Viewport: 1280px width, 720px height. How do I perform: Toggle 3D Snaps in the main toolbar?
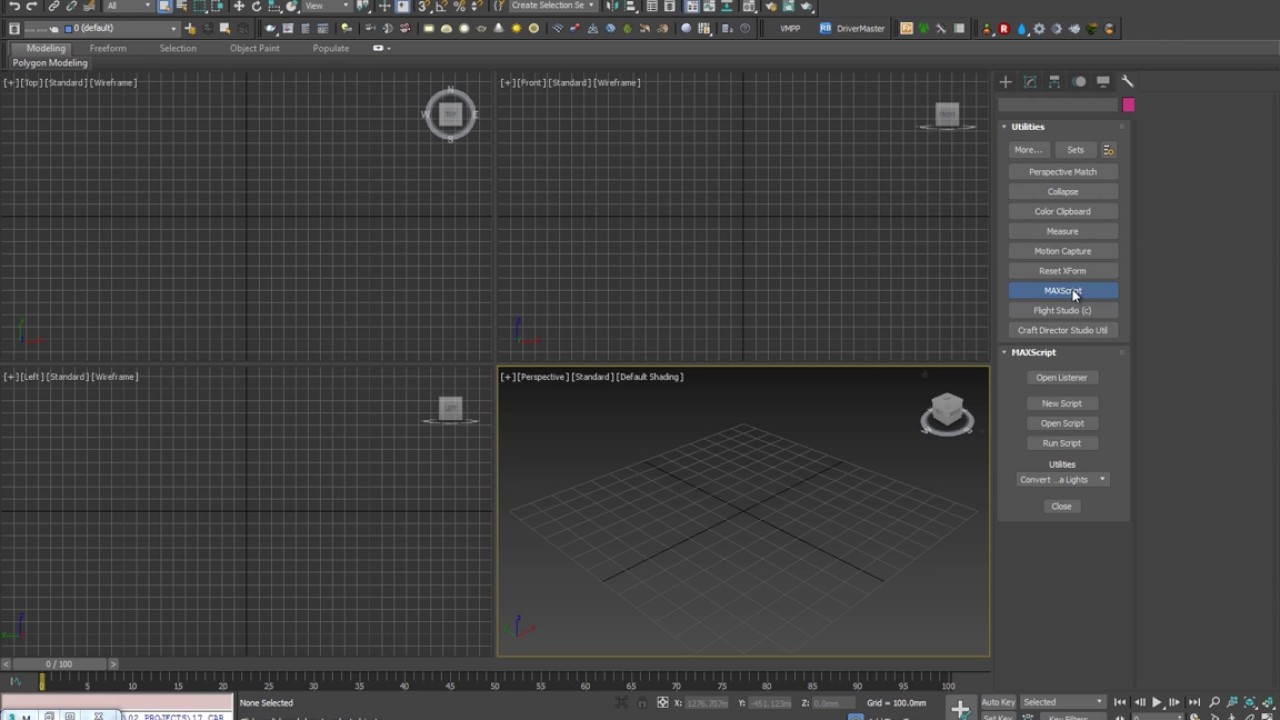(x=423, y=6)
